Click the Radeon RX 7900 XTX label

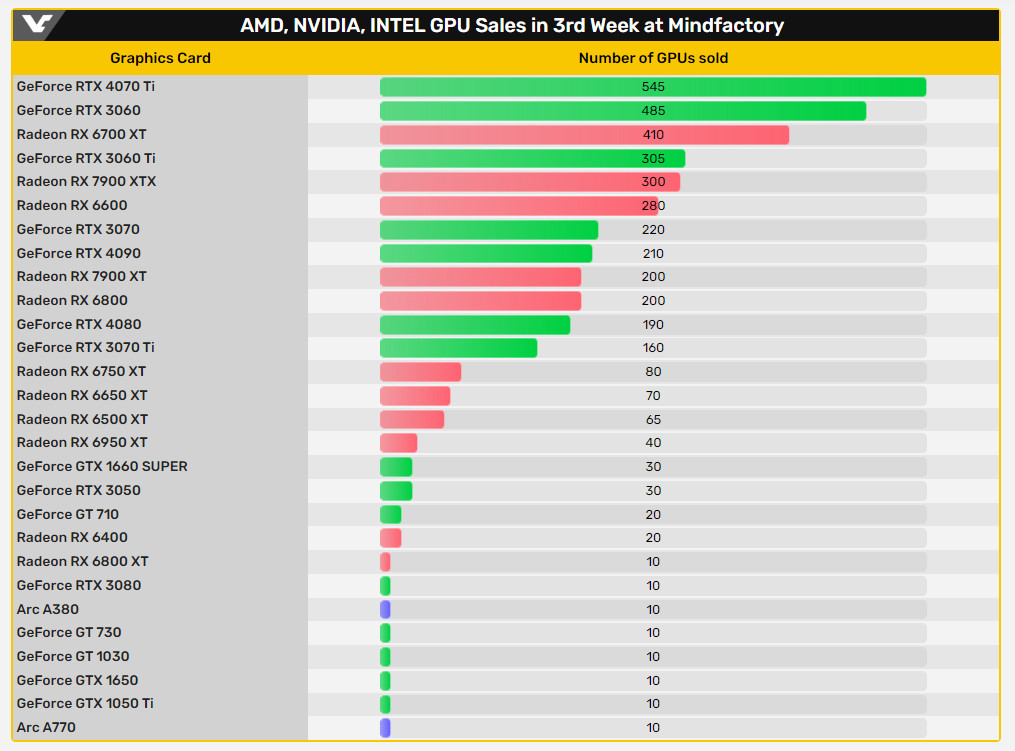[86, 182]
